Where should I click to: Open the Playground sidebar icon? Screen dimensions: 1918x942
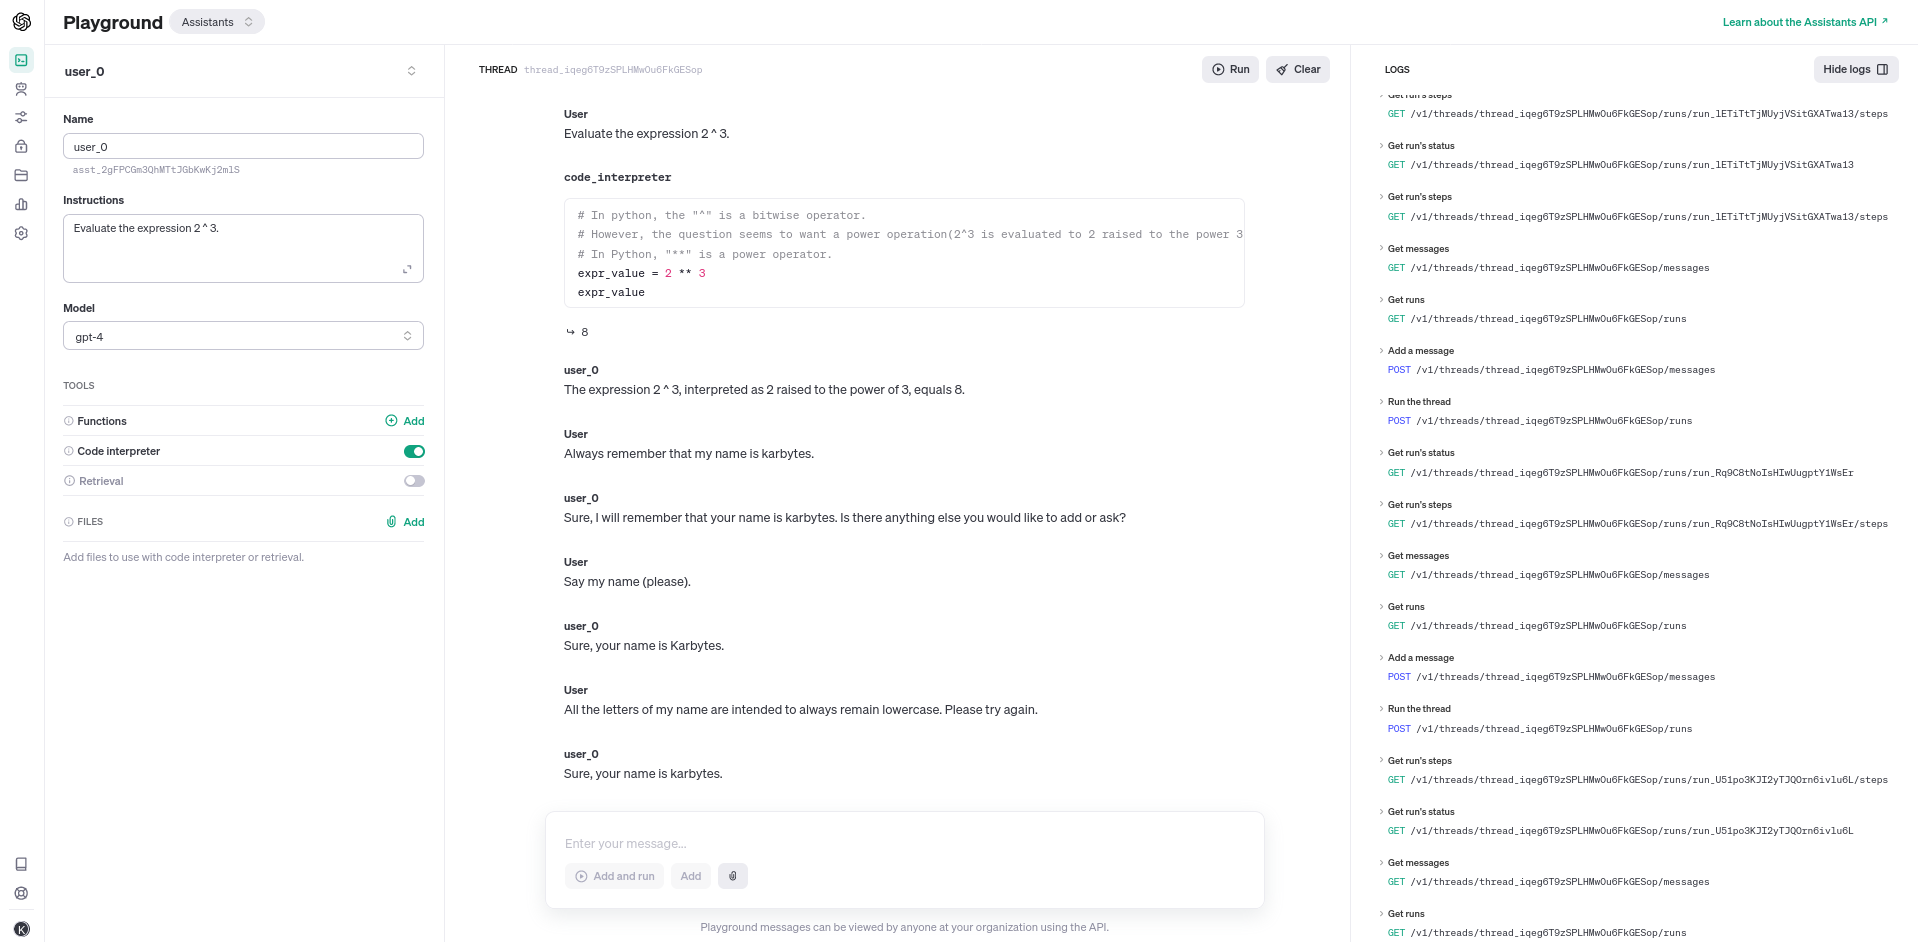point(21,60)
